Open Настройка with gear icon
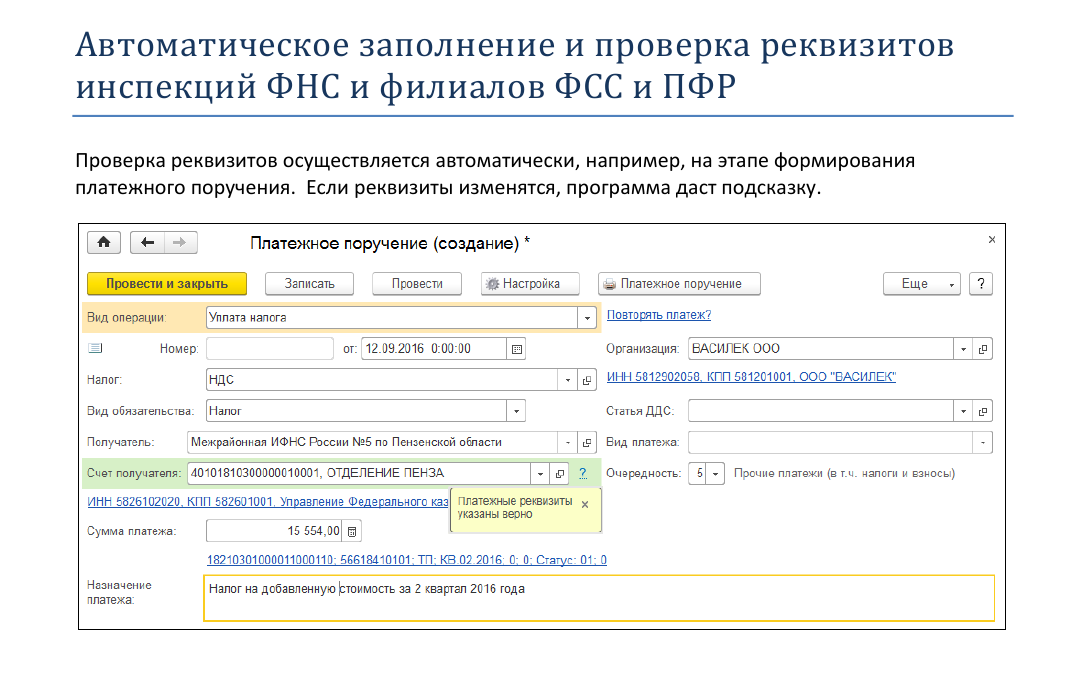1074x695 pixels. (x=530, y=283)
